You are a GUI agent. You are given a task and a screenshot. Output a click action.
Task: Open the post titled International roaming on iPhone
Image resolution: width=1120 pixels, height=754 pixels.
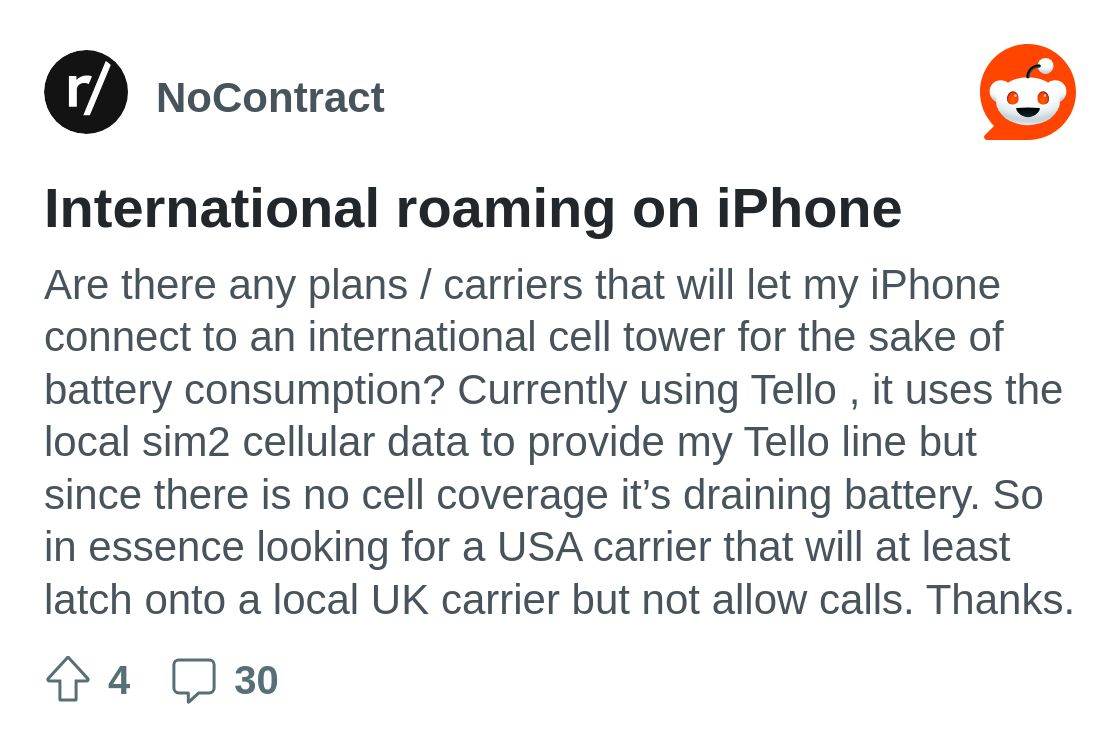[473, 208]
